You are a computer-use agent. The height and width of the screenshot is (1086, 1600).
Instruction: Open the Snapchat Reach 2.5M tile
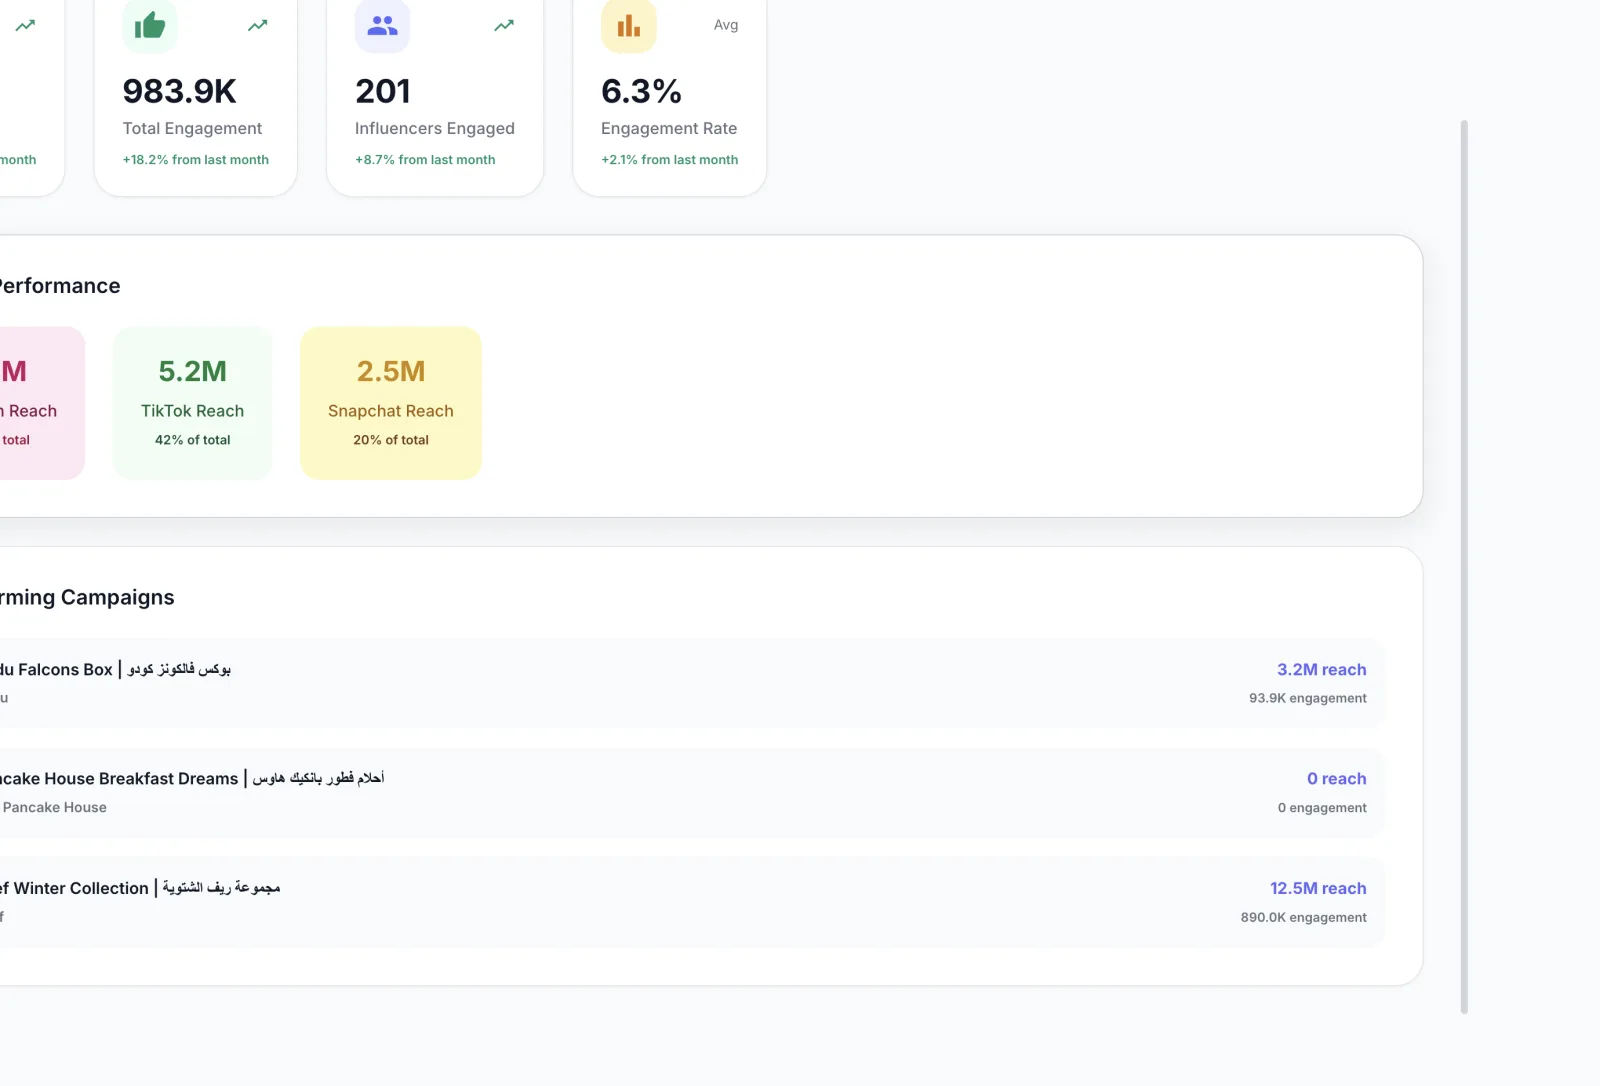click(x=391, y=403)
